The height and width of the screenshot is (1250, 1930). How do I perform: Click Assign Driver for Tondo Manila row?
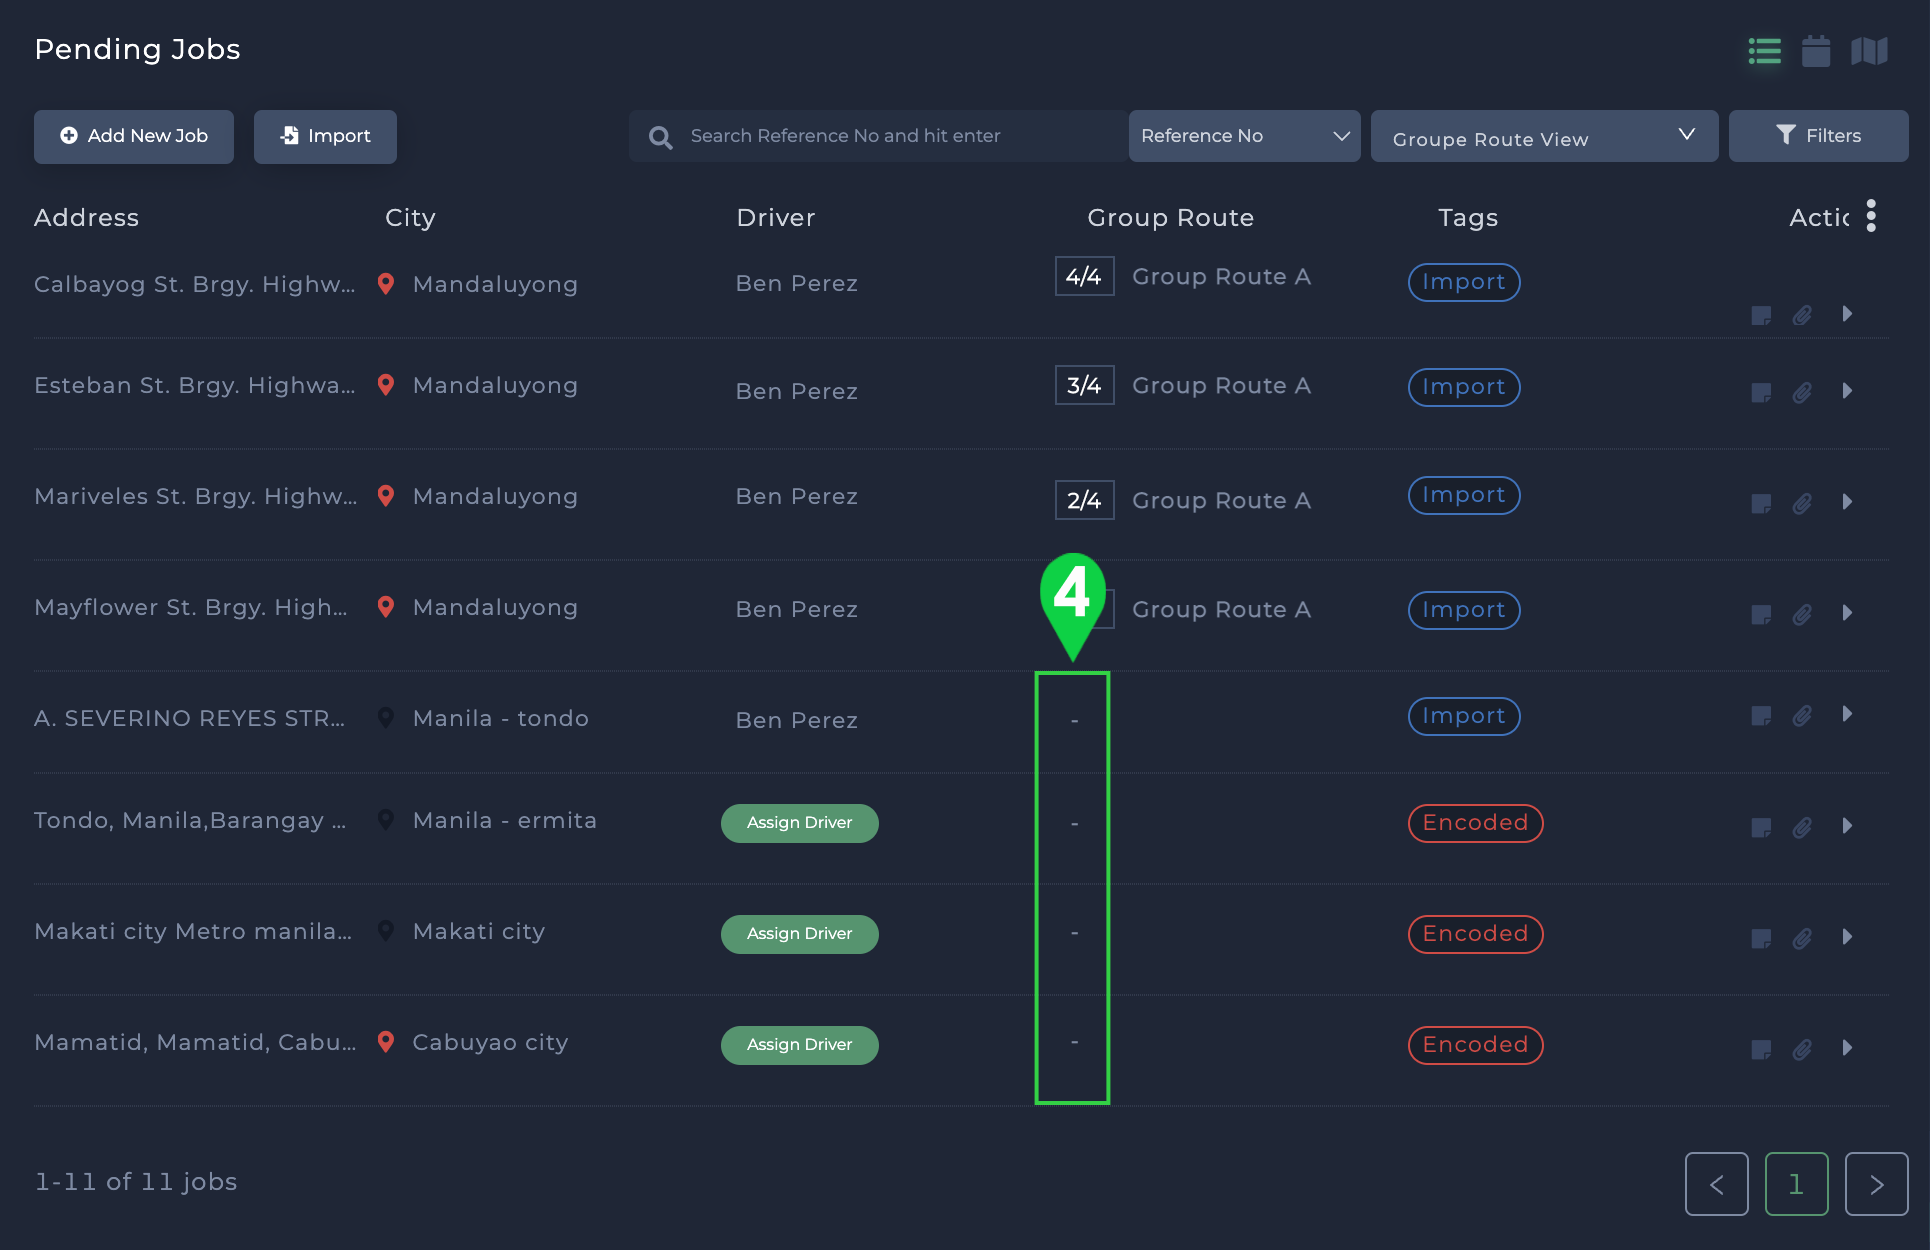(798, 821)
